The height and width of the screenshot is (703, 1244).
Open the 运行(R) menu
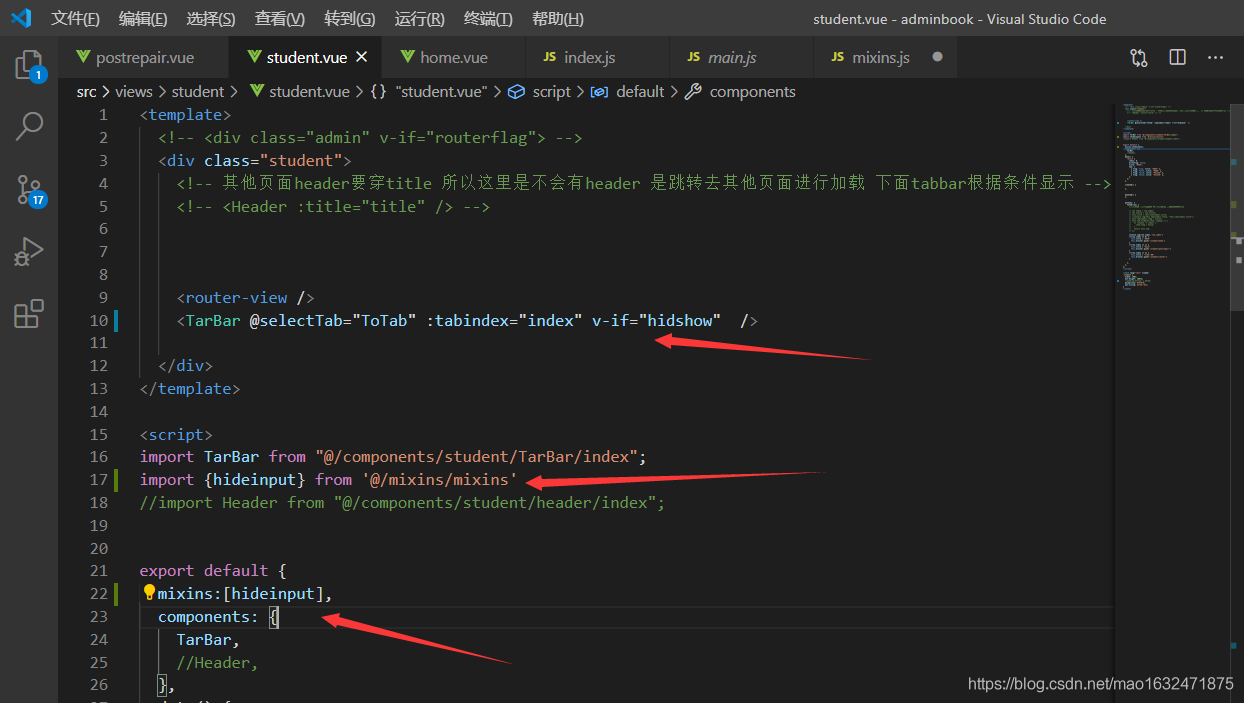[420, 19]
